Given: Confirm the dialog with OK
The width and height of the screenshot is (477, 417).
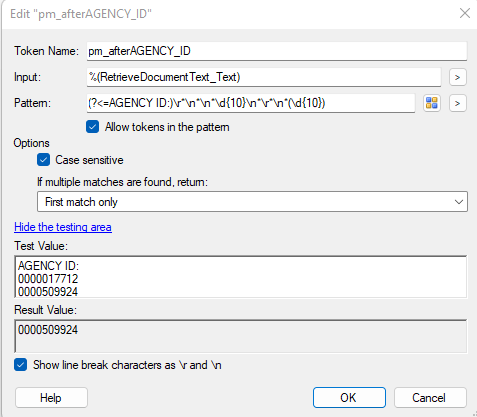Looking at the screenshot, I should [x=349, y=397].
